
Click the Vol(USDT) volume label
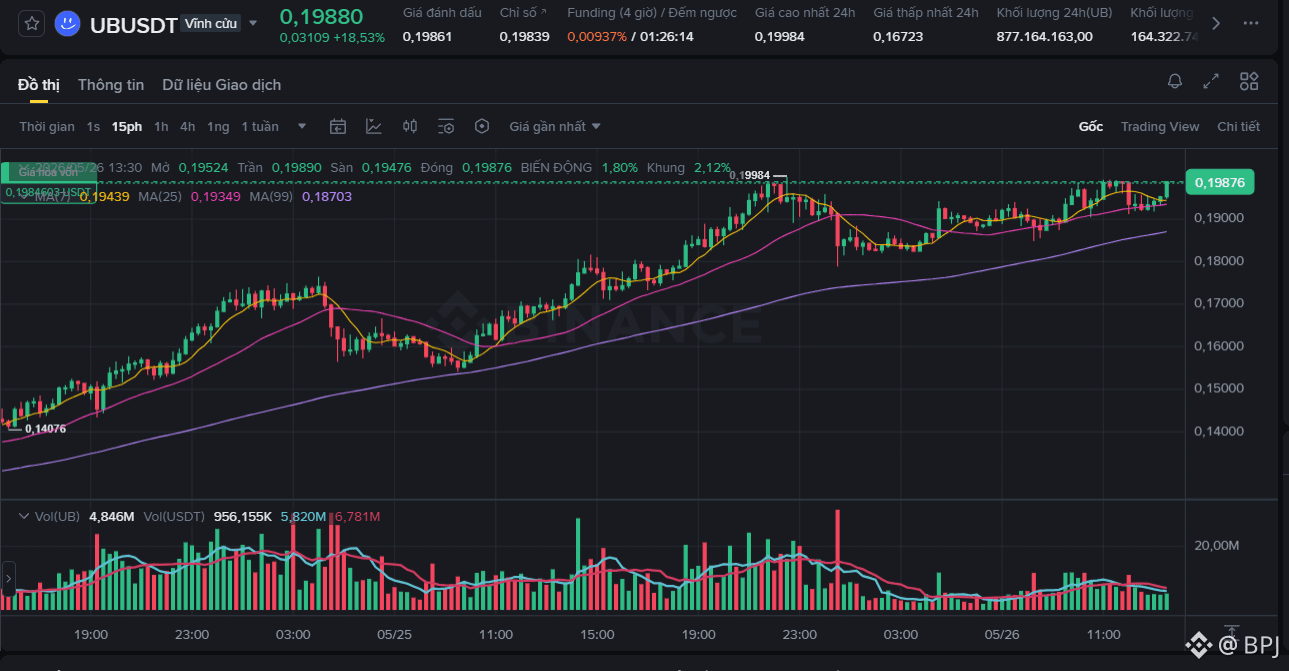click(174, 516)
